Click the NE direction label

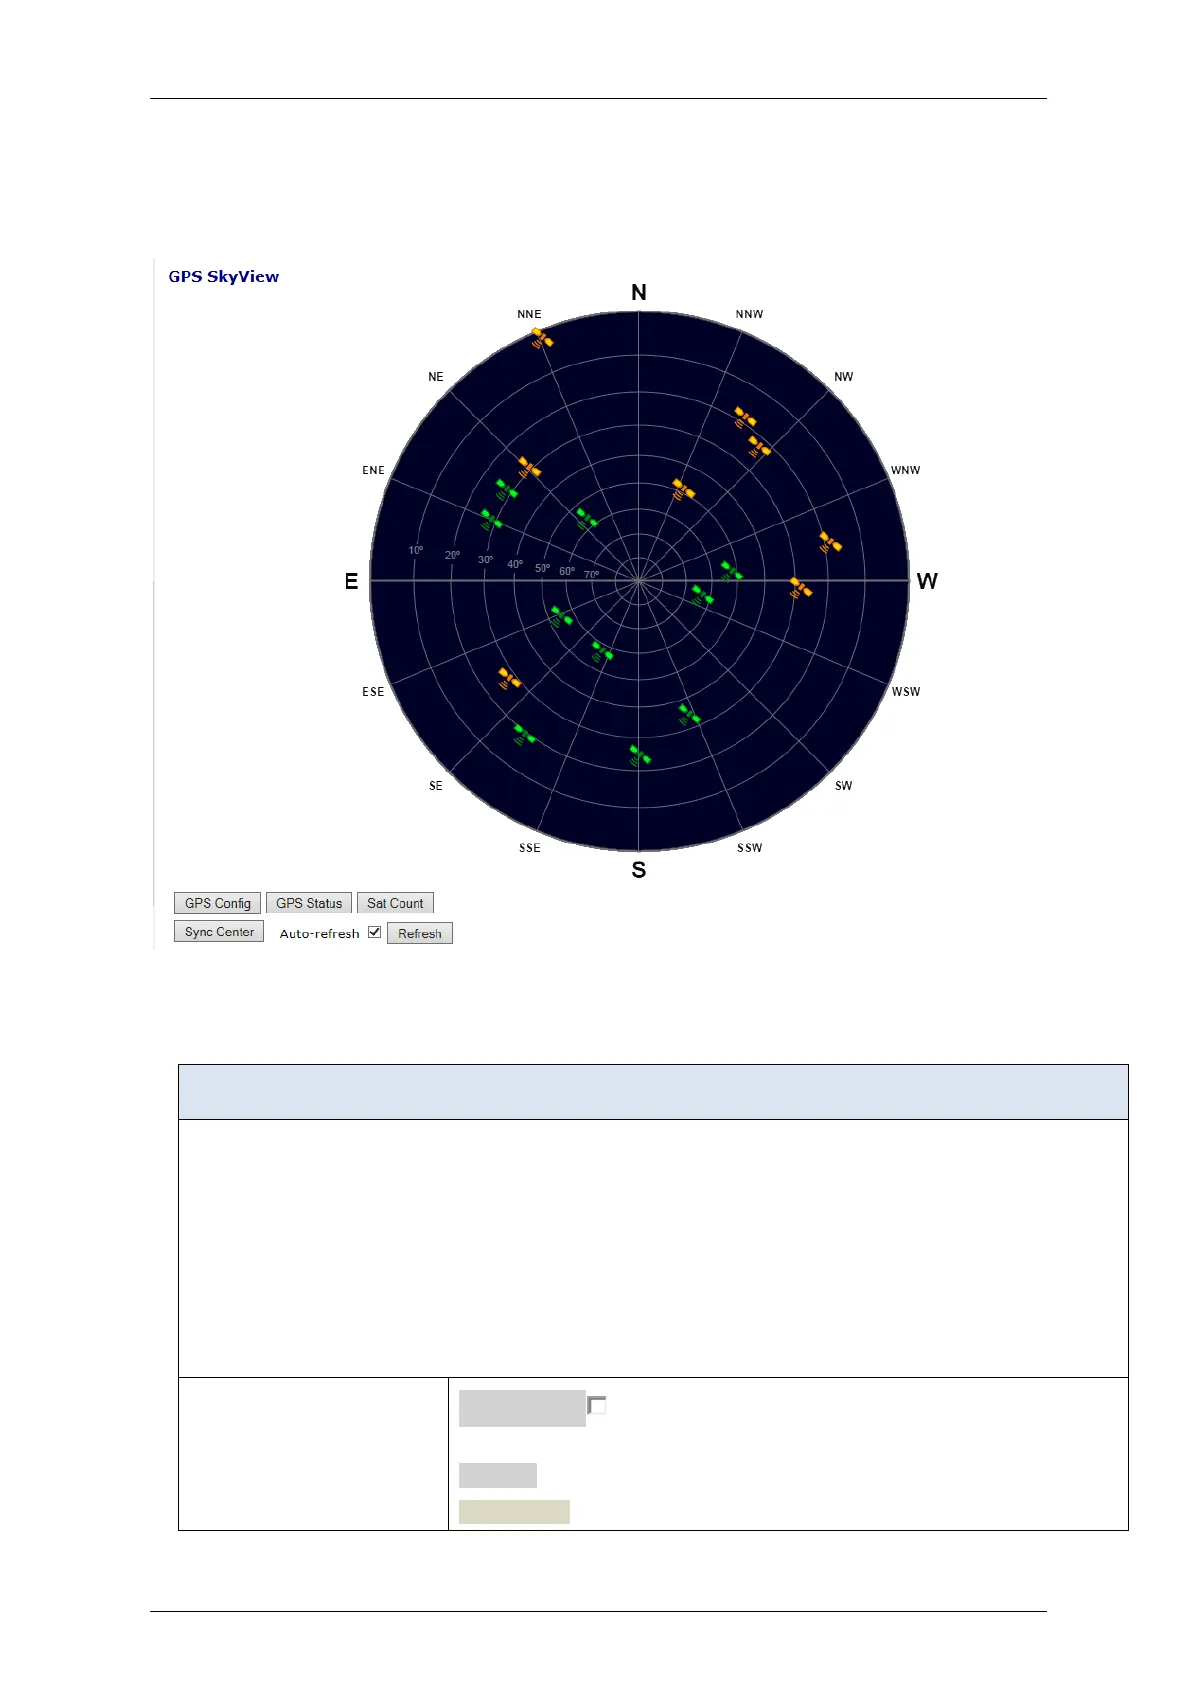coord(436,377)
